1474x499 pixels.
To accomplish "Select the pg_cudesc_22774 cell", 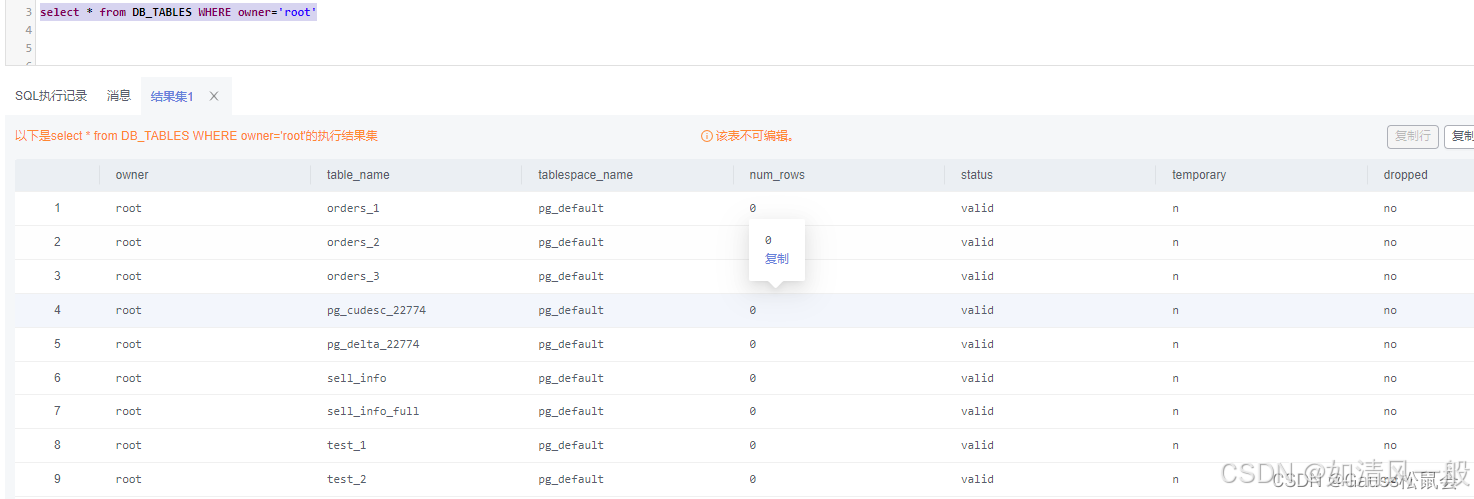I will tap(376, 311).
